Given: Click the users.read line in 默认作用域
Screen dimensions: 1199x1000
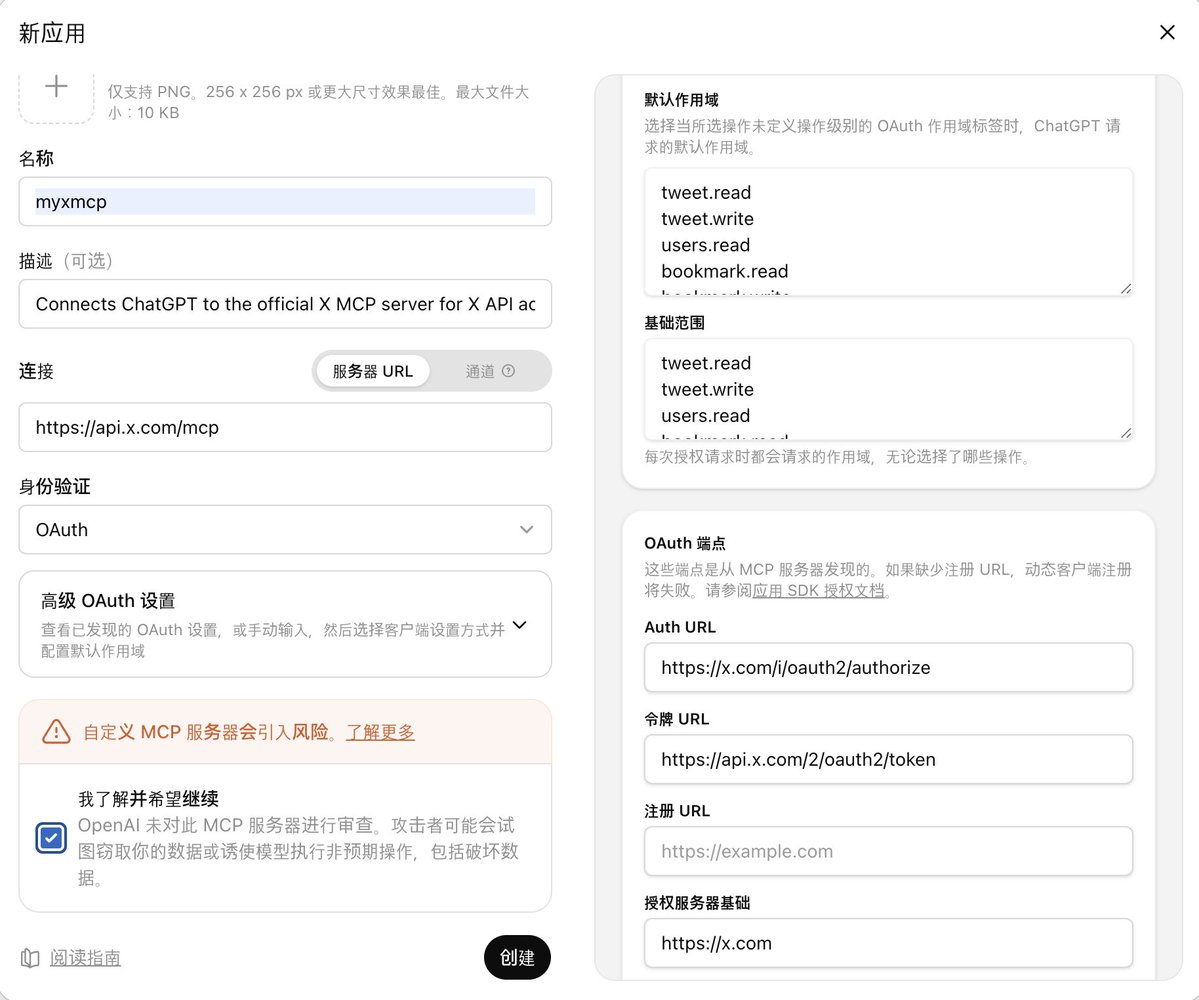Looking at the screenshot, I should 705,245.
